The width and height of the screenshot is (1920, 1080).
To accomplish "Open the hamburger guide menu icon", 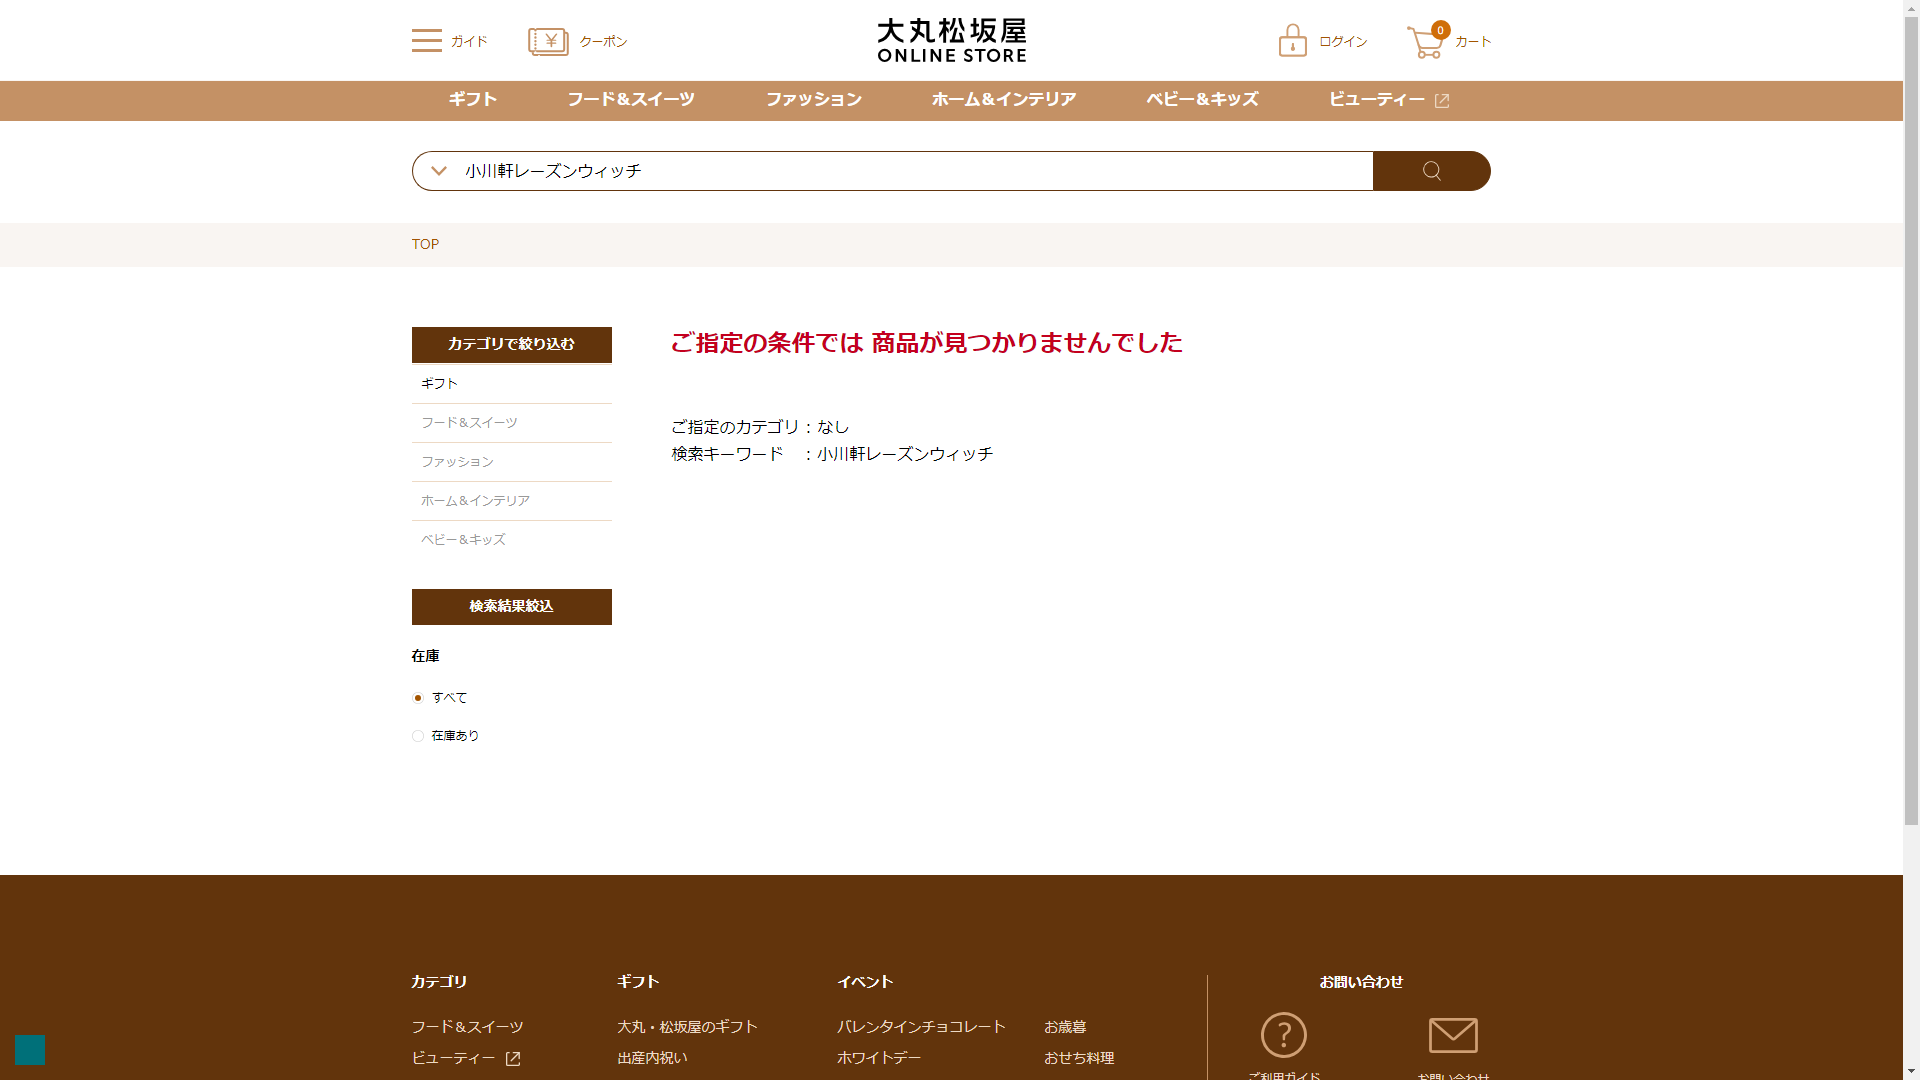I will (427, 41).
